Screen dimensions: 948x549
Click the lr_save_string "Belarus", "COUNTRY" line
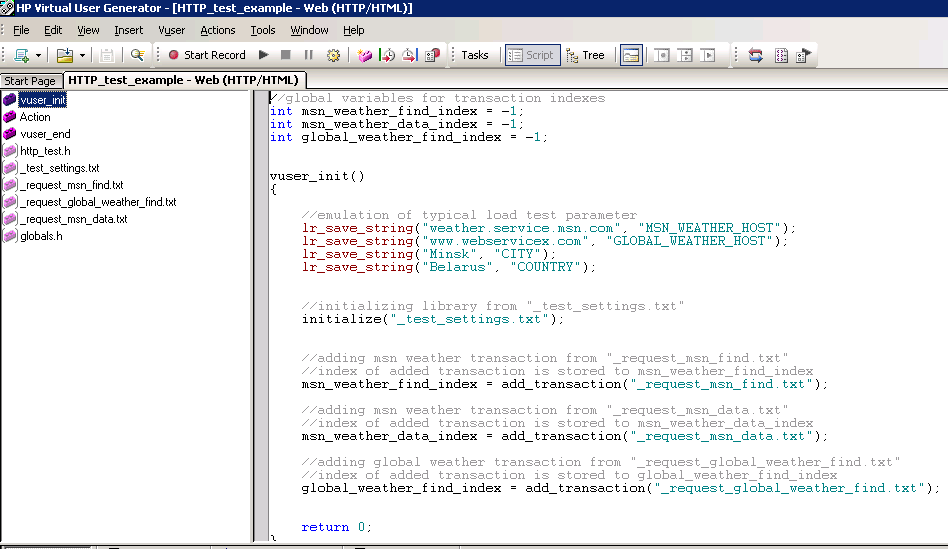pyautogui.click(x=449, y=267)
